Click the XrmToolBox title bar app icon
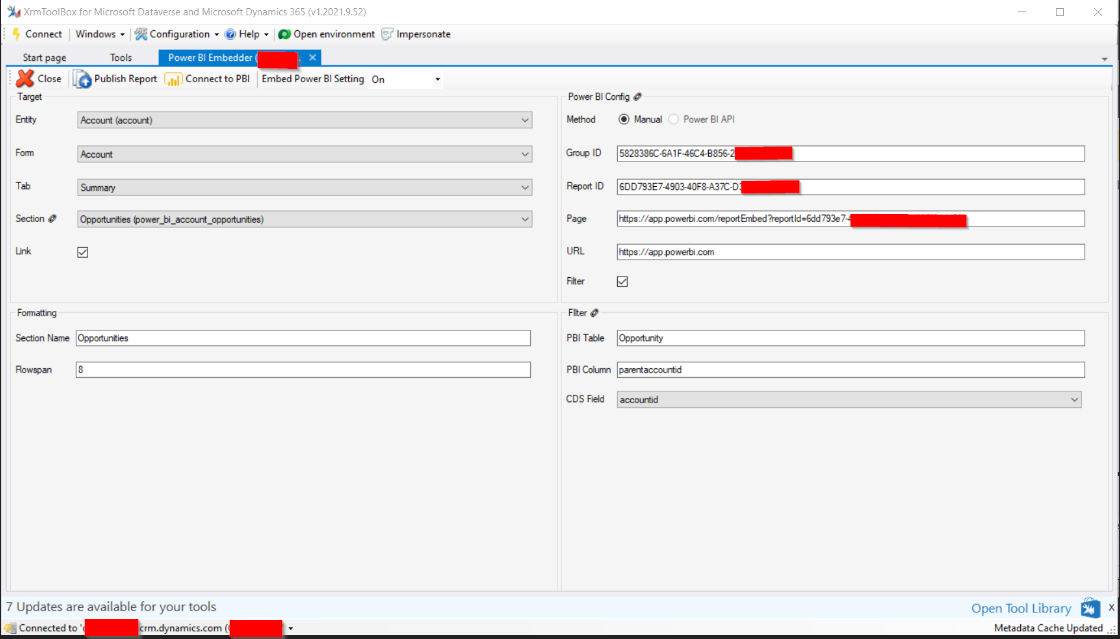The image size is (1120, 639). 13,11
